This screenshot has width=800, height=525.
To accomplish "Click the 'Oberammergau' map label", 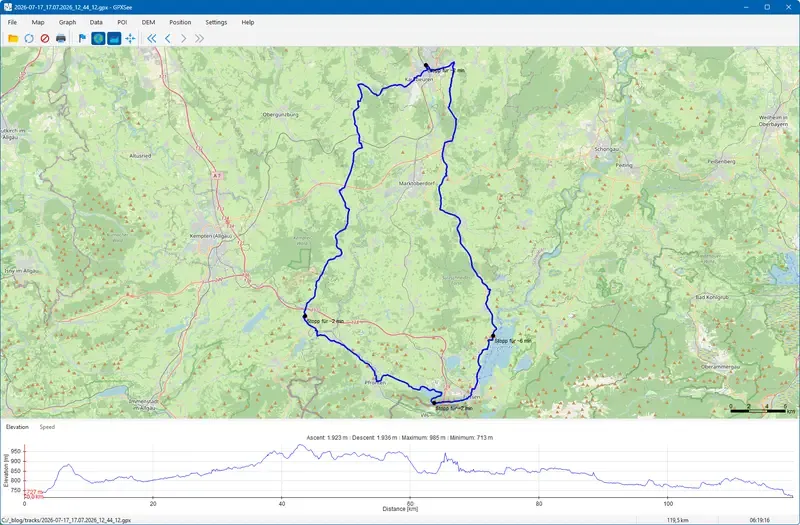I will coord(720,367).
